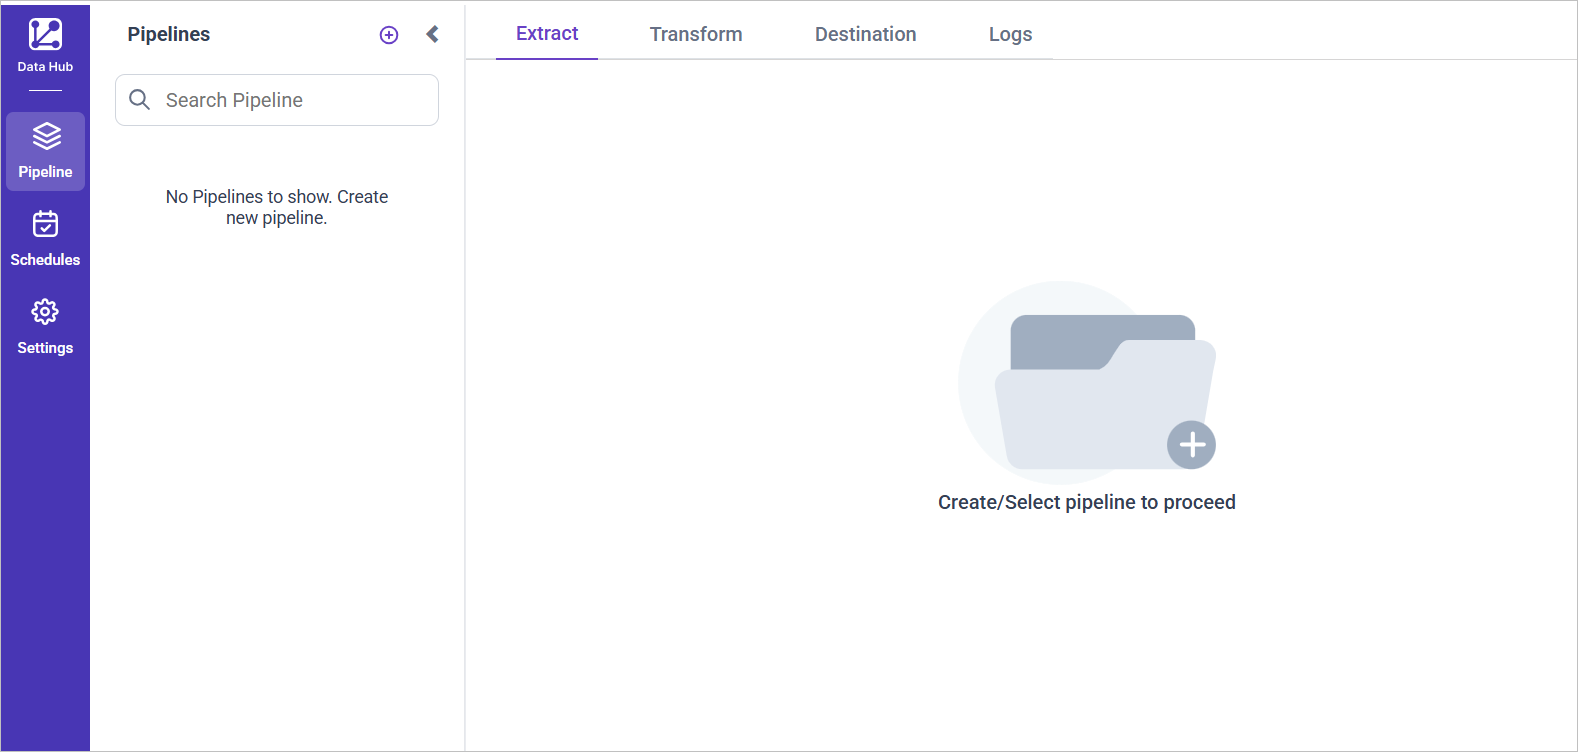Open the Schedules calendar icon

coord(45,224)
